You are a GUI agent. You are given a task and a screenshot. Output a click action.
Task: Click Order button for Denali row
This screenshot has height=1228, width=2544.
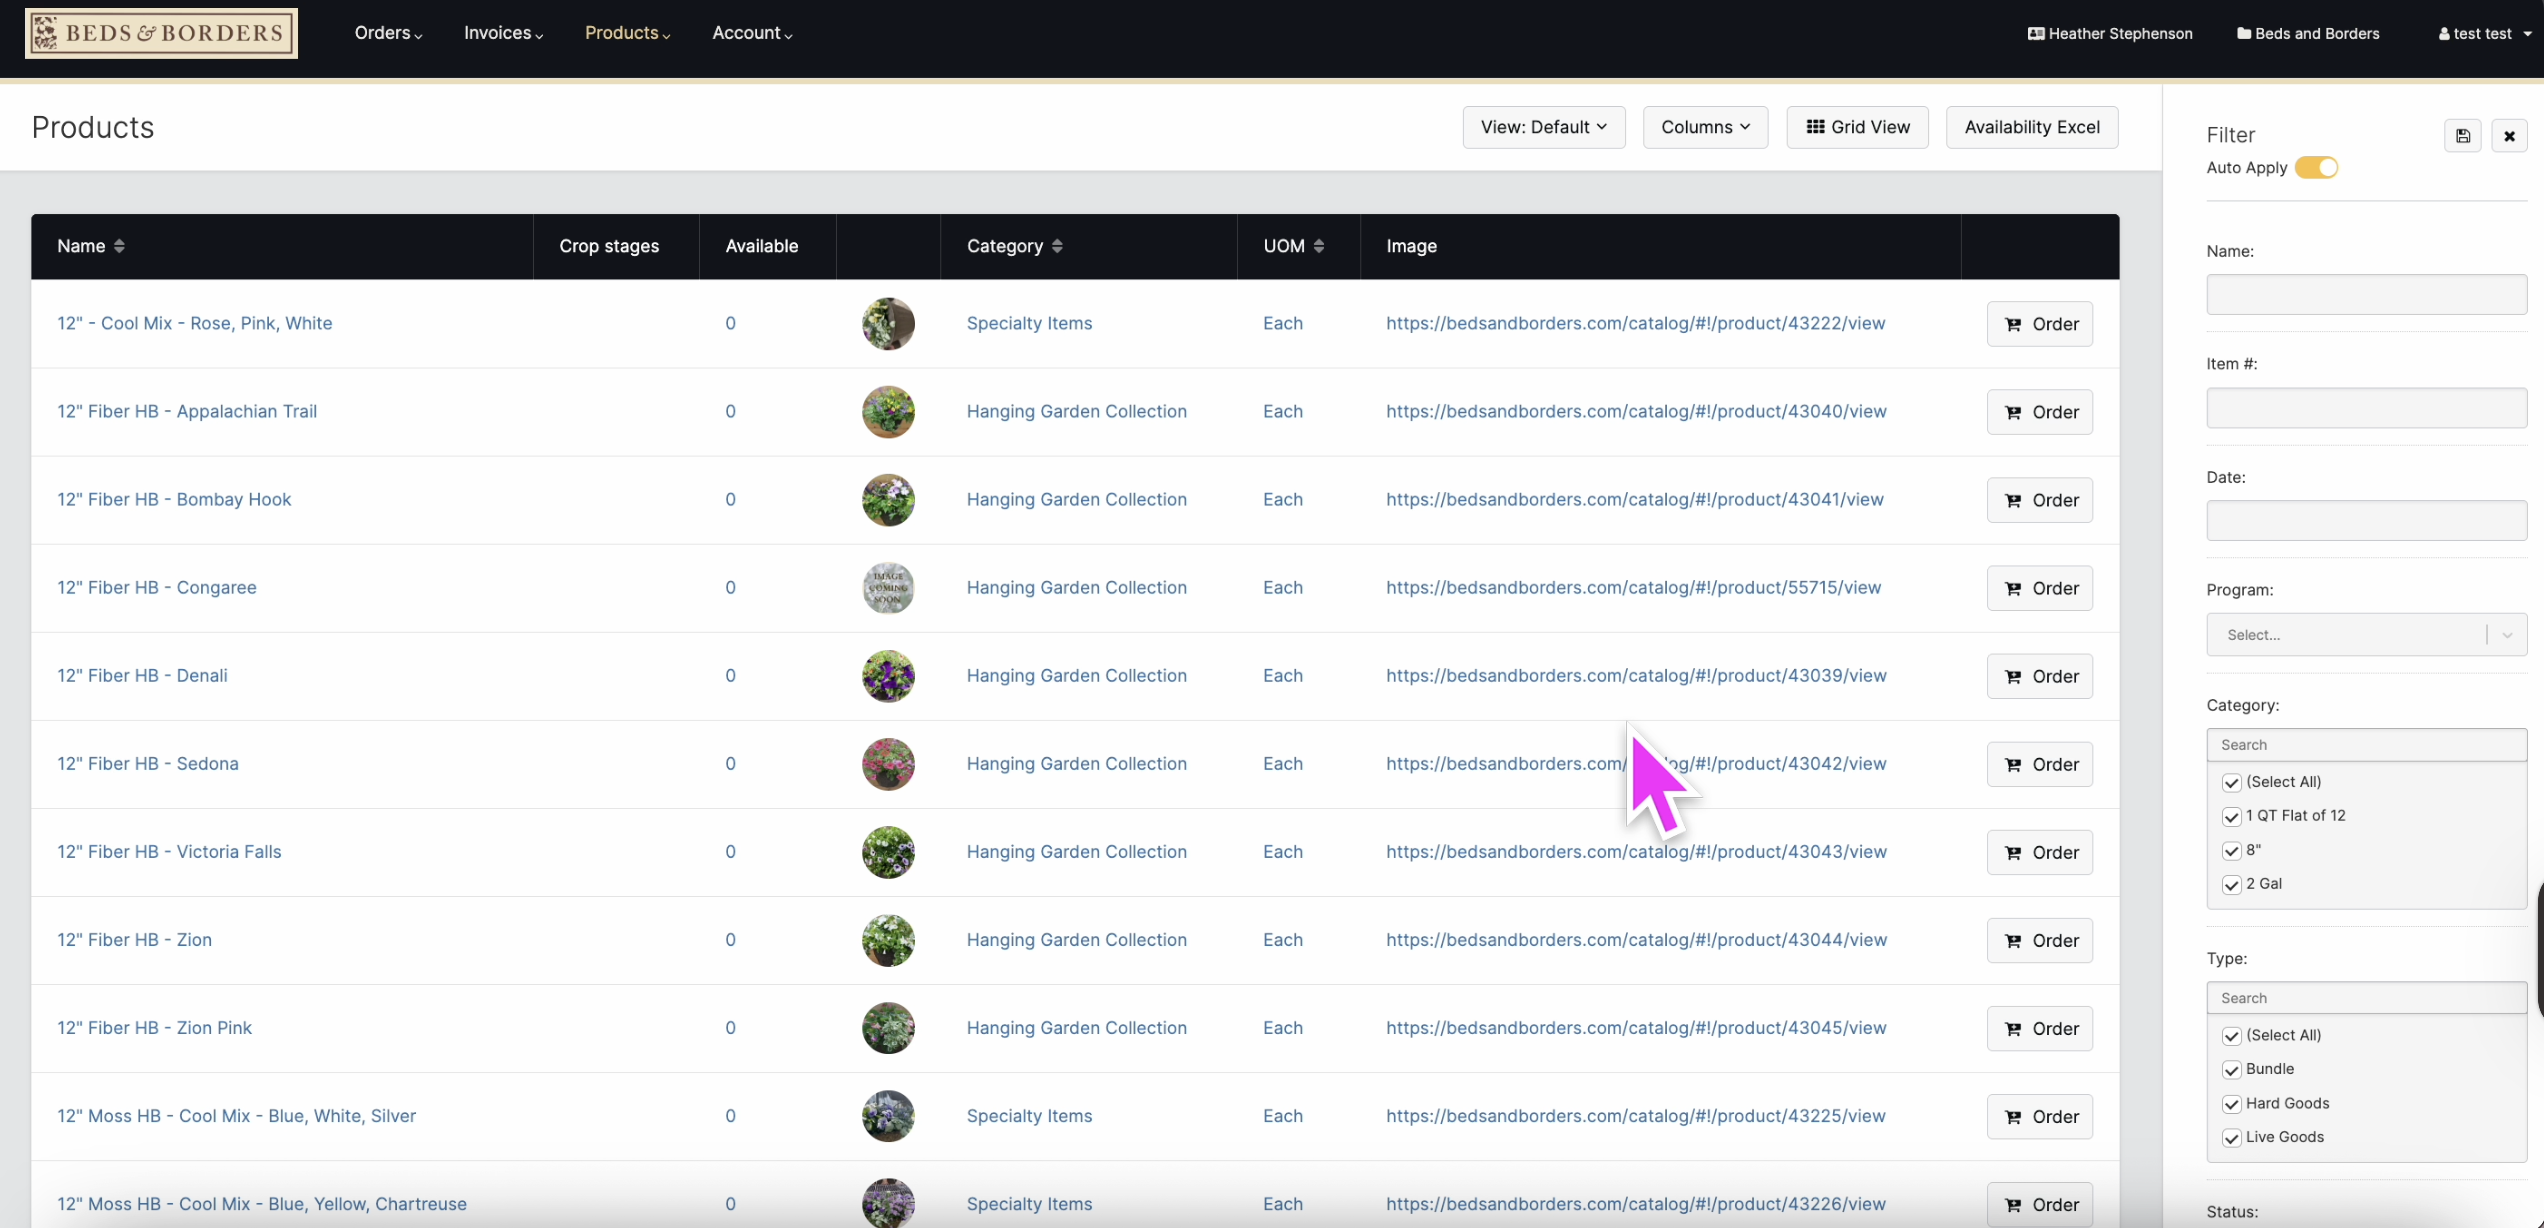(x=2039, y=677)
